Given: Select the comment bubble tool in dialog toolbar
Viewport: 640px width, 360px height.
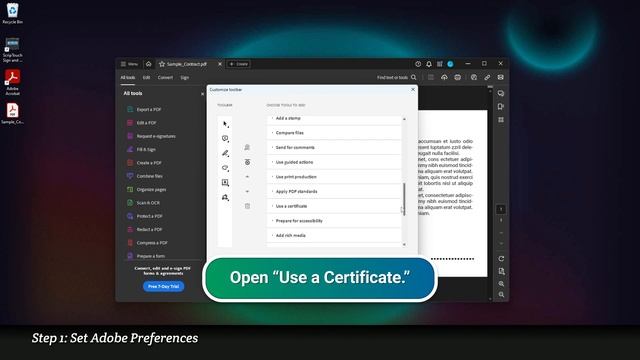Looking at the screenshot, I should 225,139.
